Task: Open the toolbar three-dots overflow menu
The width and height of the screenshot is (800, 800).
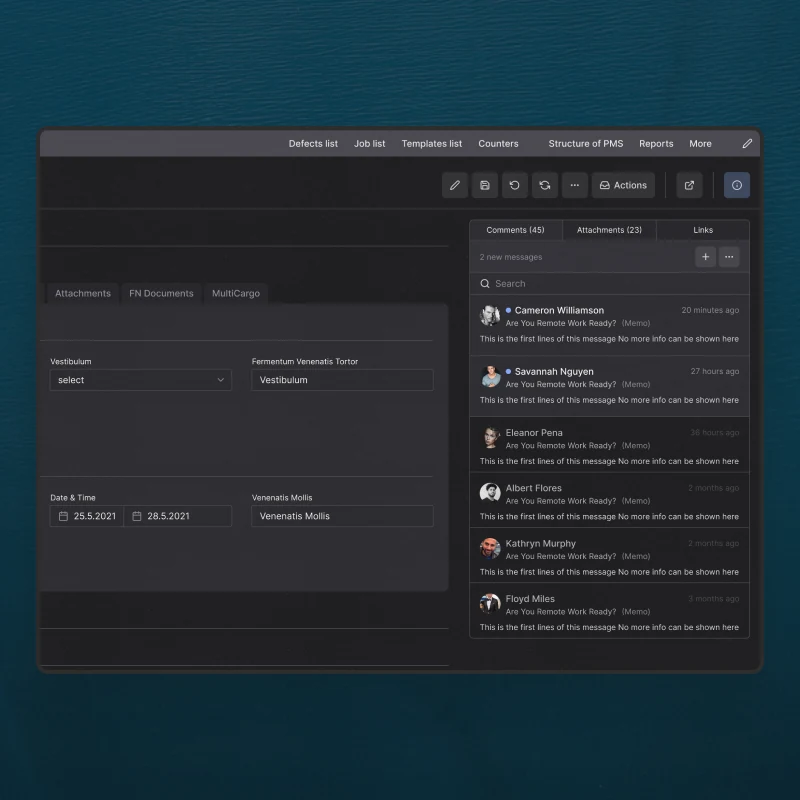Action: 574,185
